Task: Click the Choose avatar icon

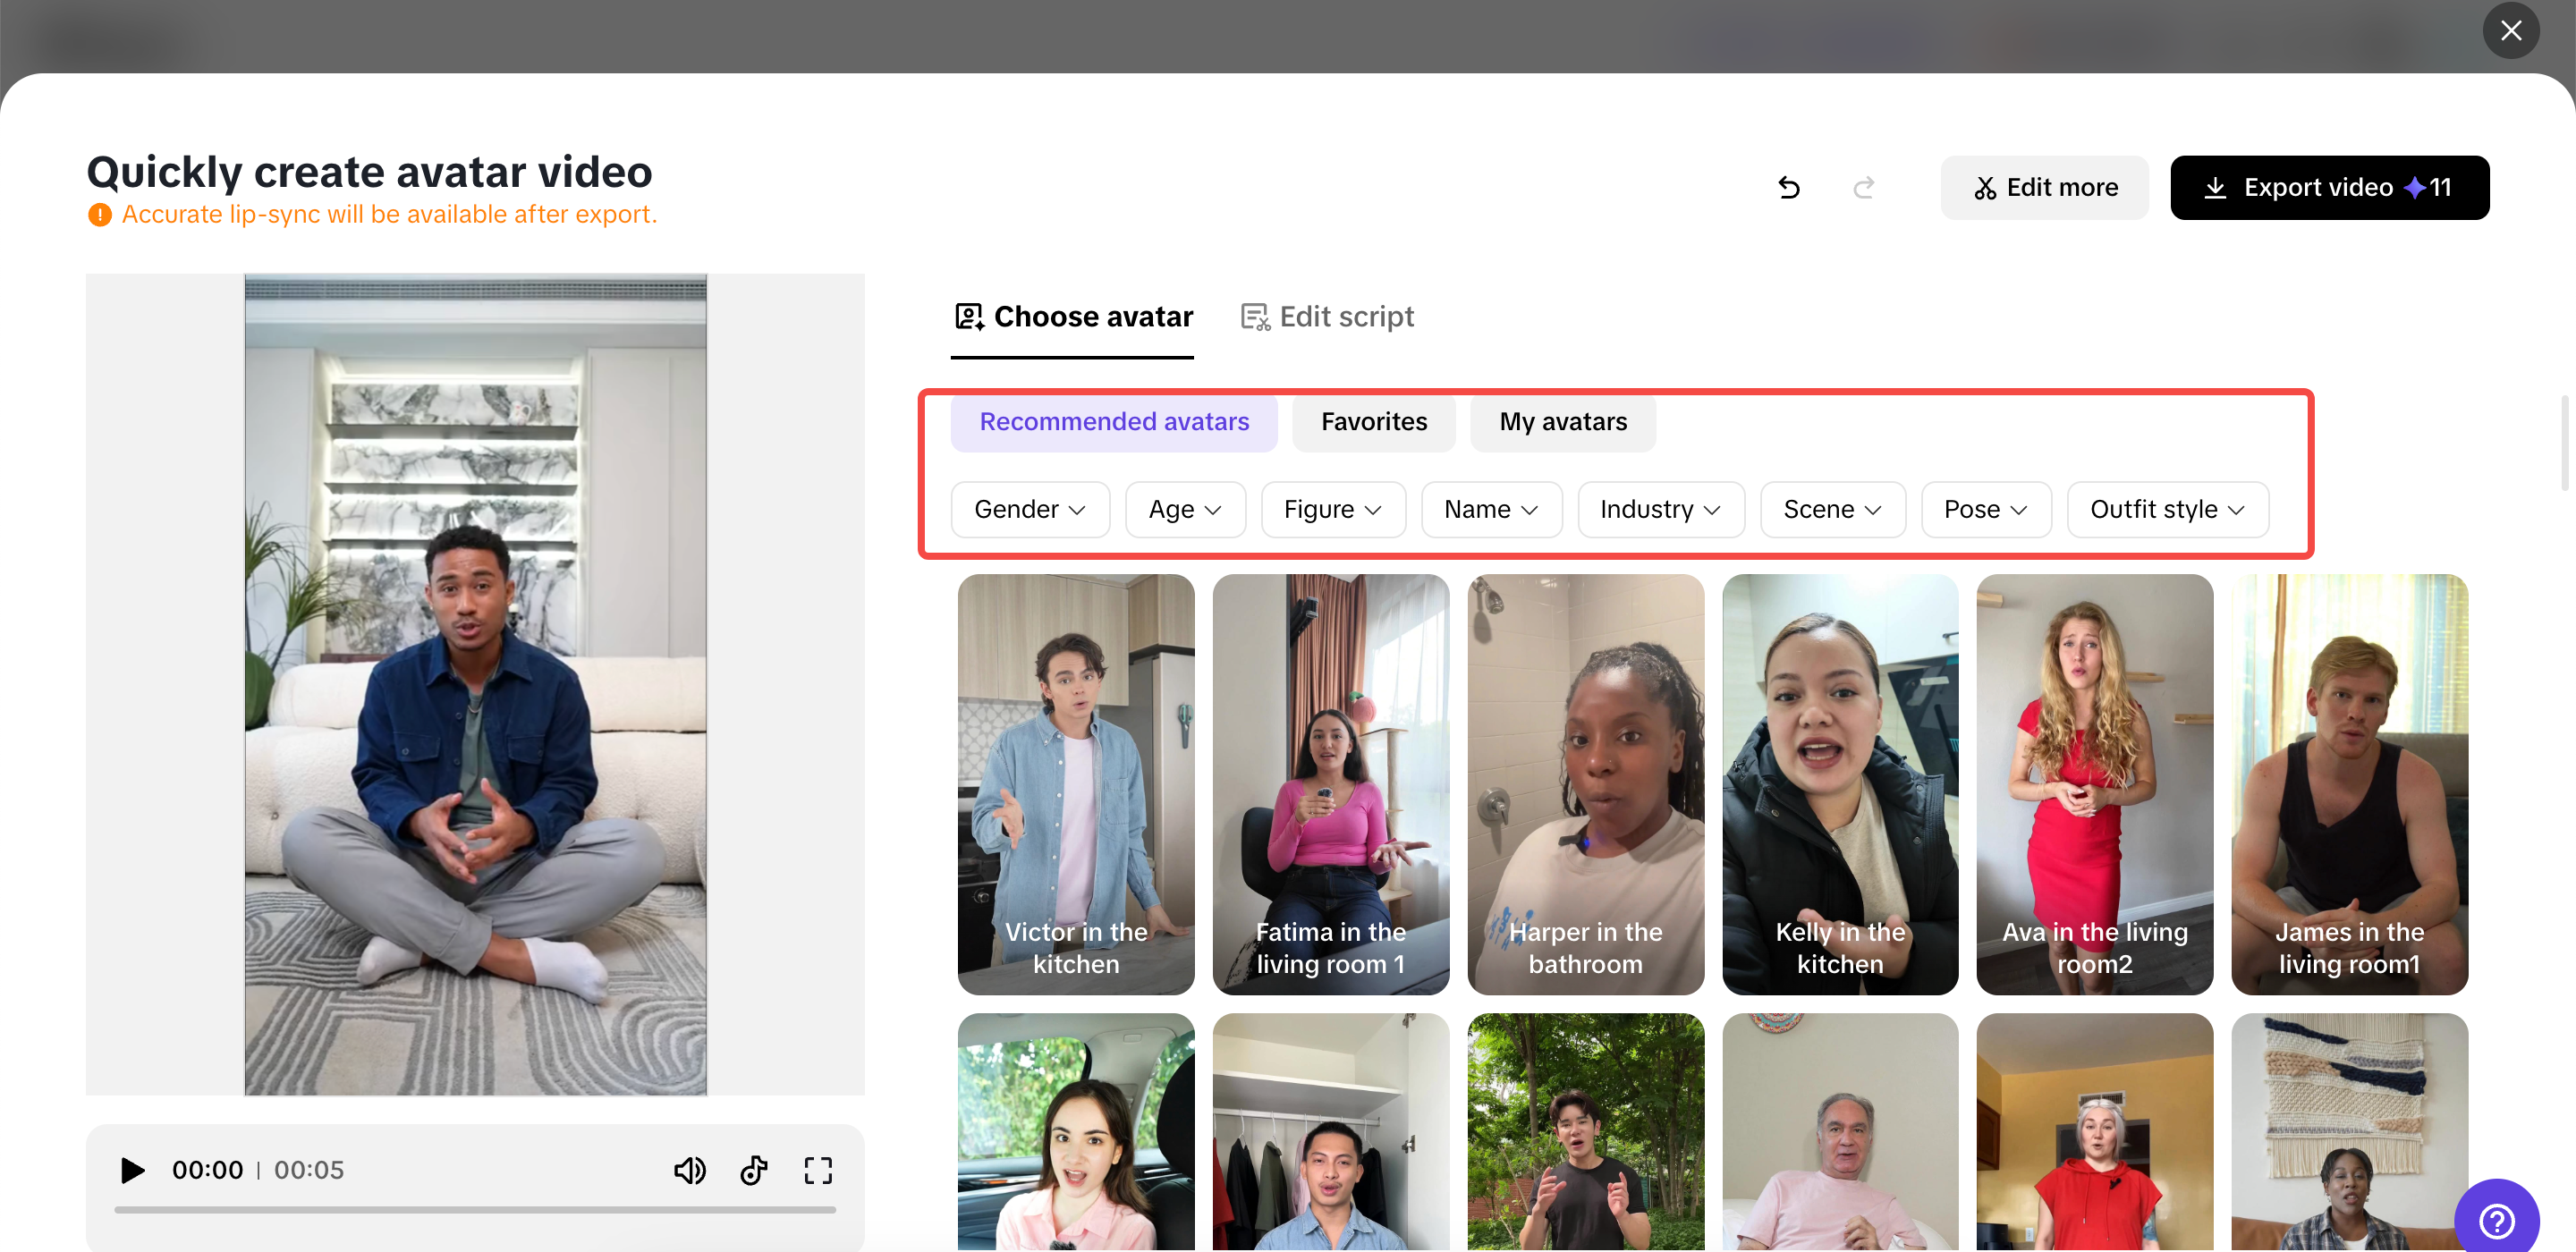Action: [x=968, y=315]
